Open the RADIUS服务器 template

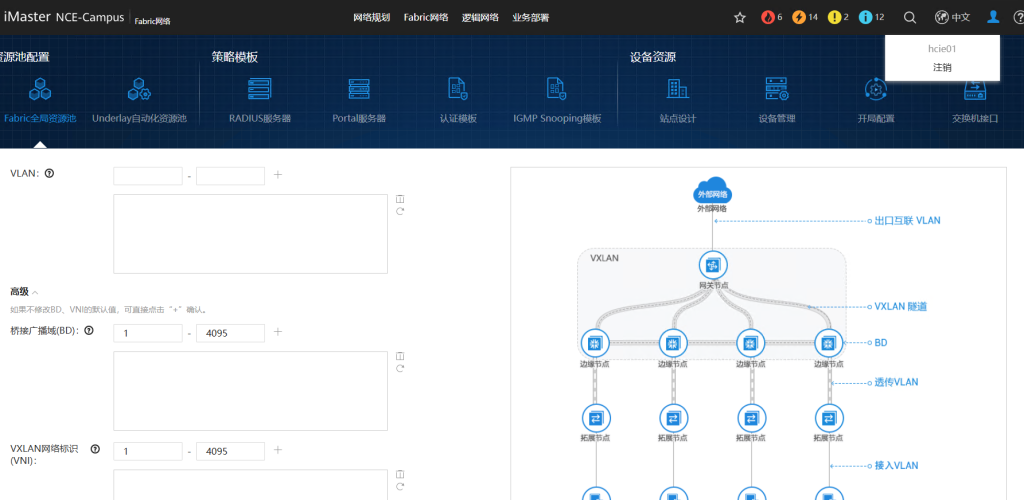(260, 90)
